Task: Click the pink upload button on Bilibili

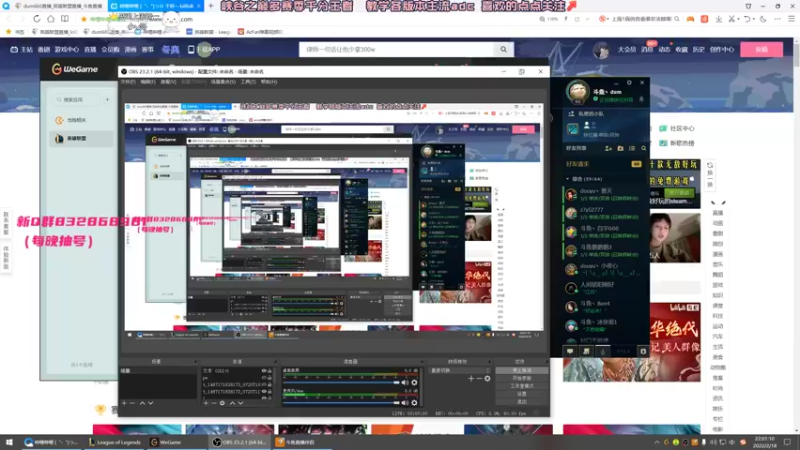Action: (761, 49)
